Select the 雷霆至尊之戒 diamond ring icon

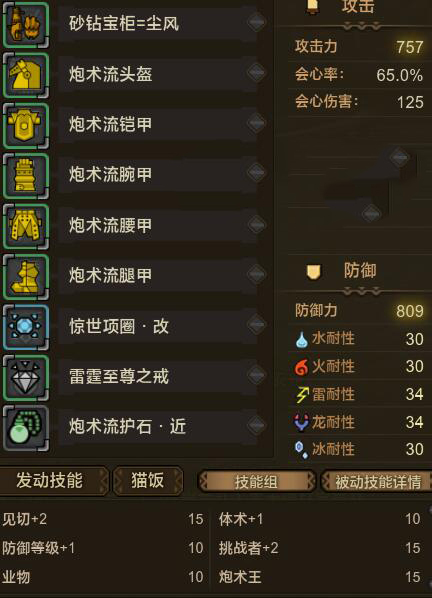(26, 378)
